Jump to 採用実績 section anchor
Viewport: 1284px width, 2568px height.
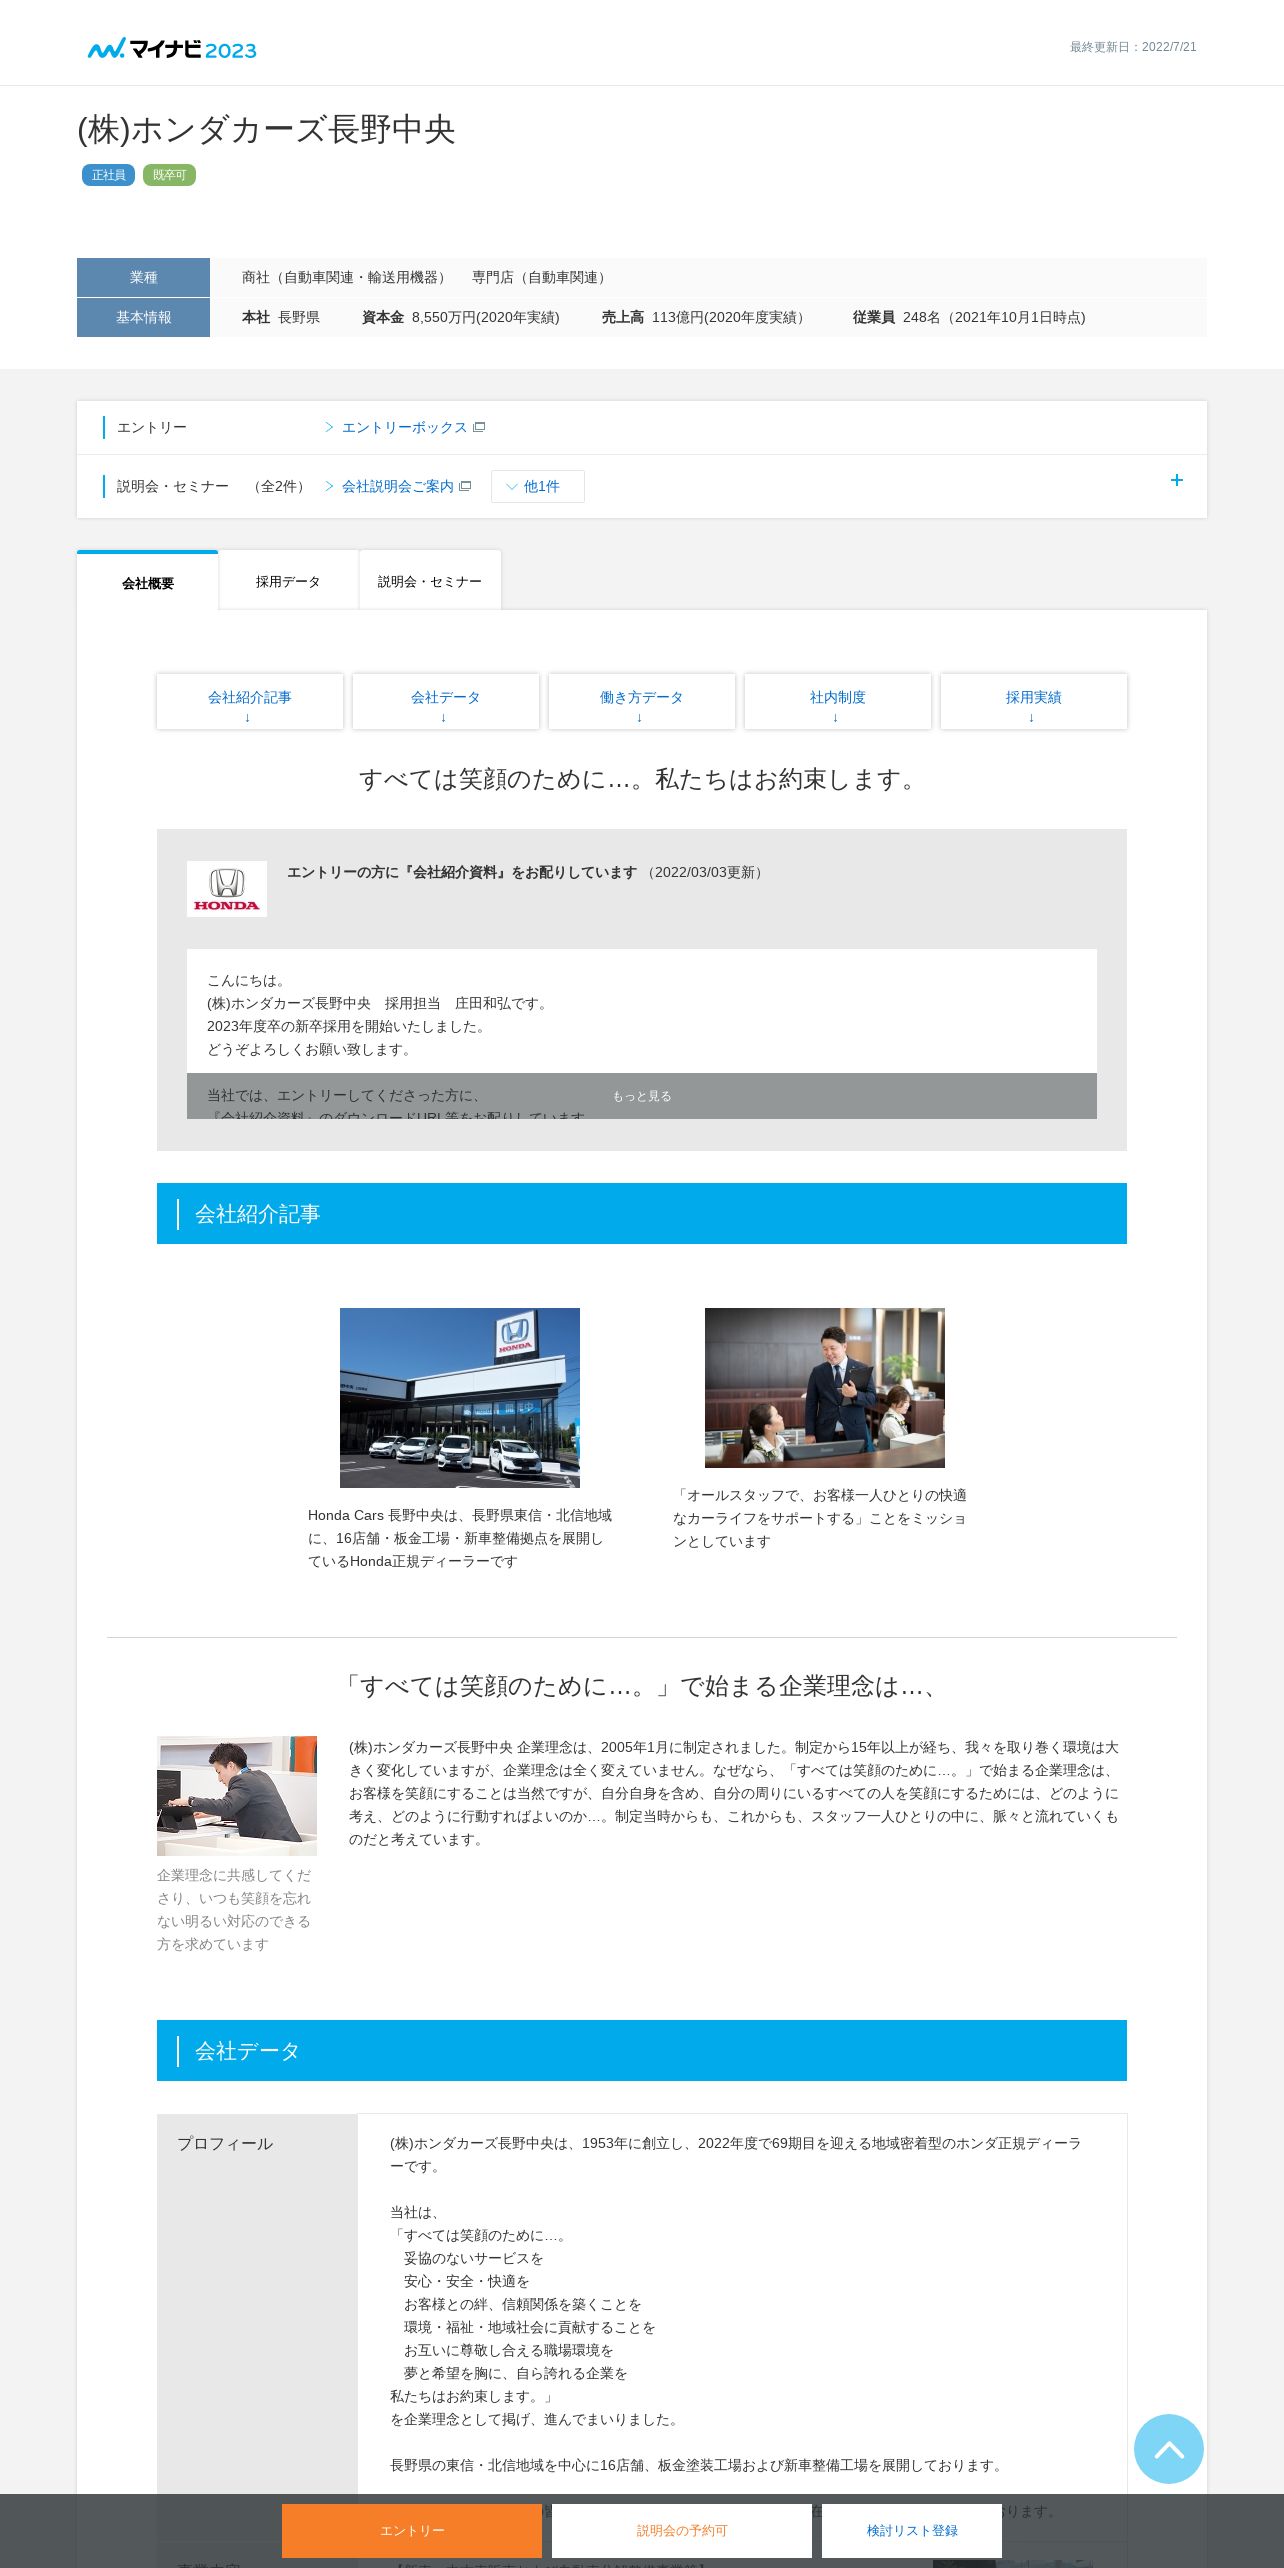(1034, 702)
